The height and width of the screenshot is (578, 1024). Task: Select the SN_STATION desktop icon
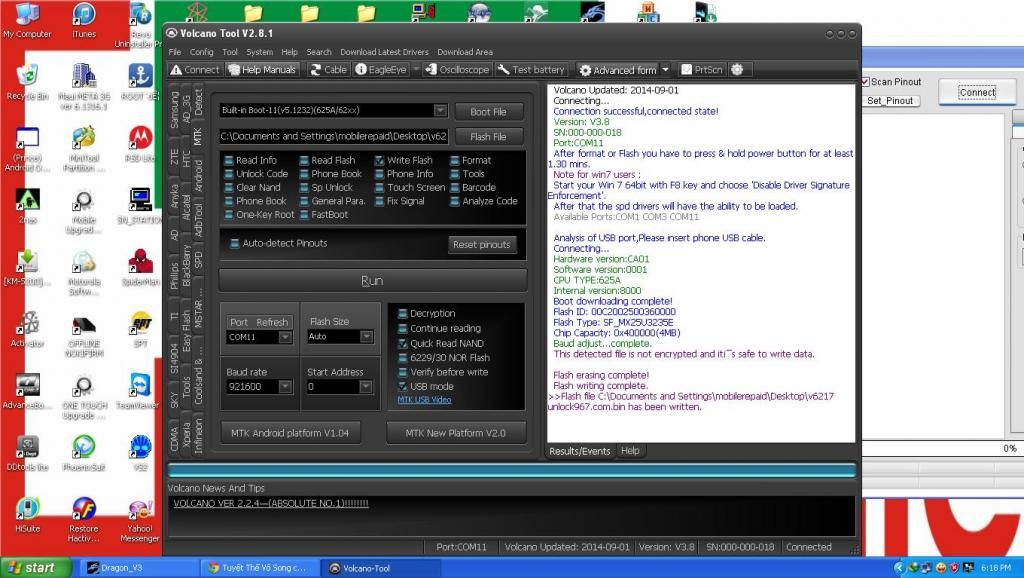coord(139,206)
